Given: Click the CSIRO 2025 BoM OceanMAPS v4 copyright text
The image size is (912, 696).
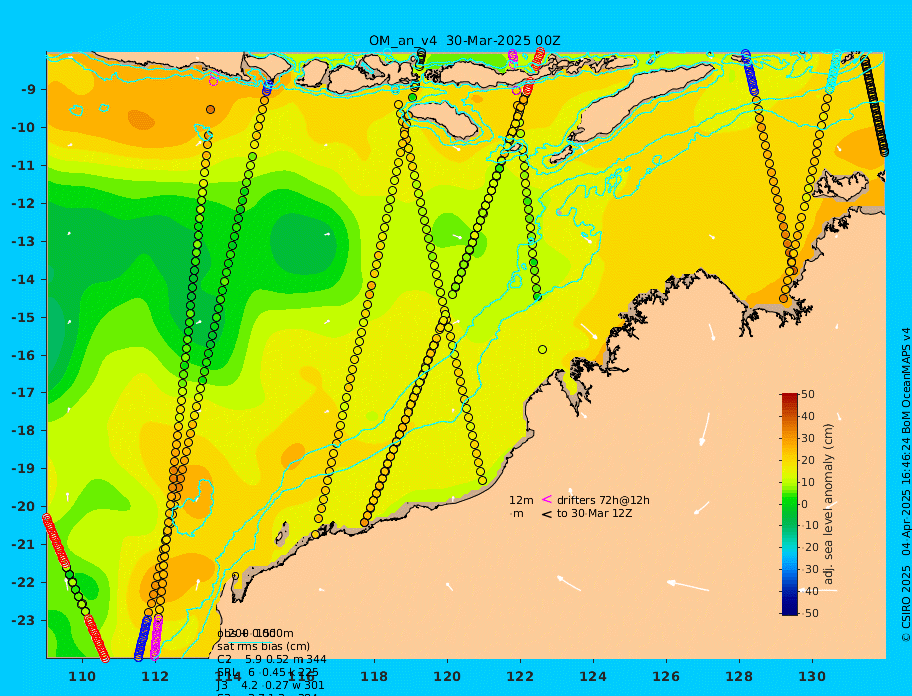Looking at the screenshot, I should 906,485.
